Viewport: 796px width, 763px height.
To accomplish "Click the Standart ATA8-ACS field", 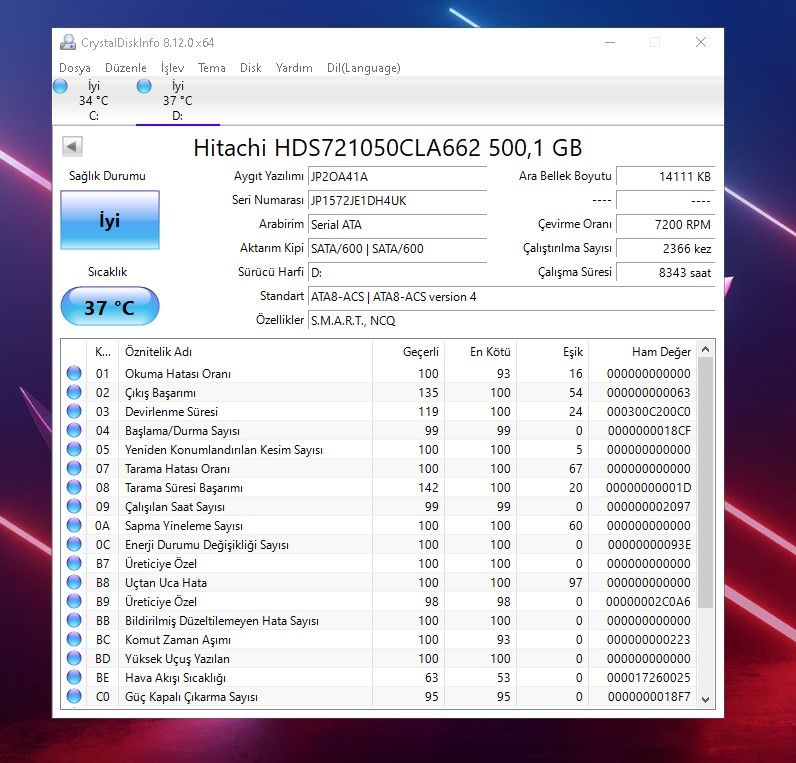I will point(511,296).
